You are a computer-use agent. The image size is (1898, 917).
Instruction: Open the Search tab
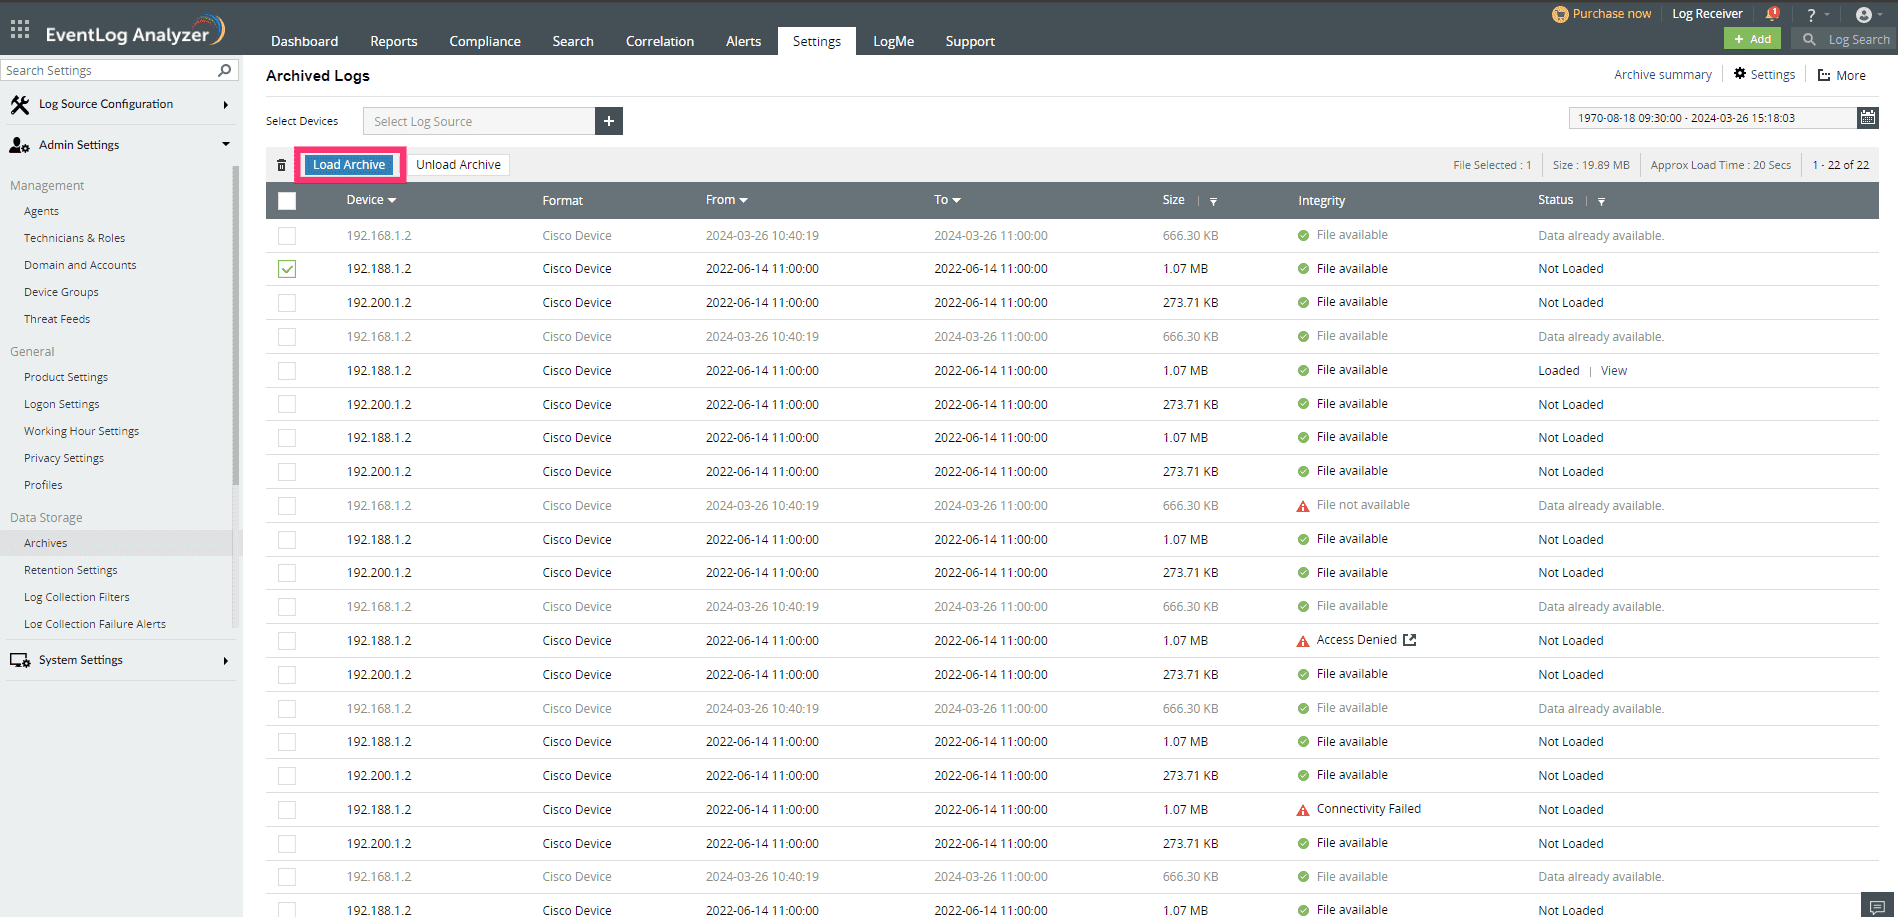pyautogui.click(x=573, y=41)
